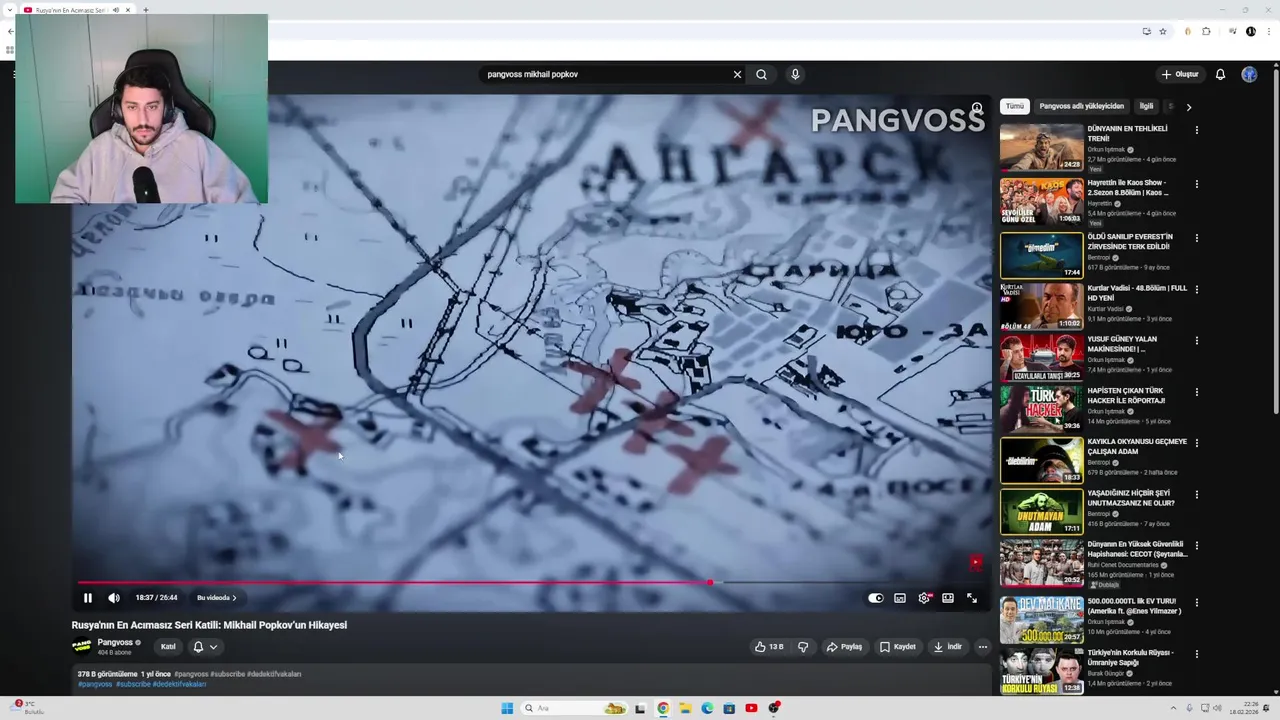Open Chrome three-dot menu

[x=1268, y=31]
